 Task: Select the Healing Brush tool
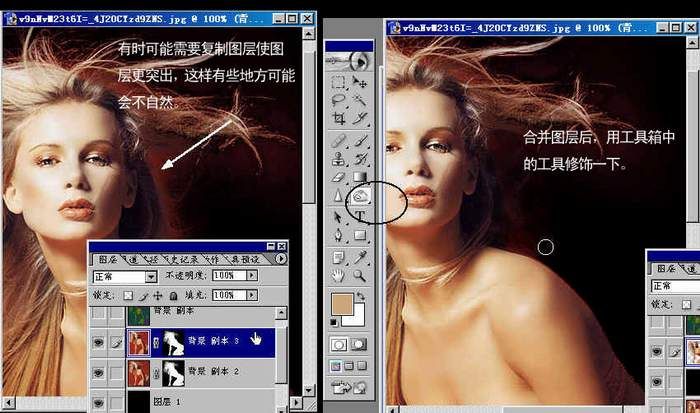(338, 141)
